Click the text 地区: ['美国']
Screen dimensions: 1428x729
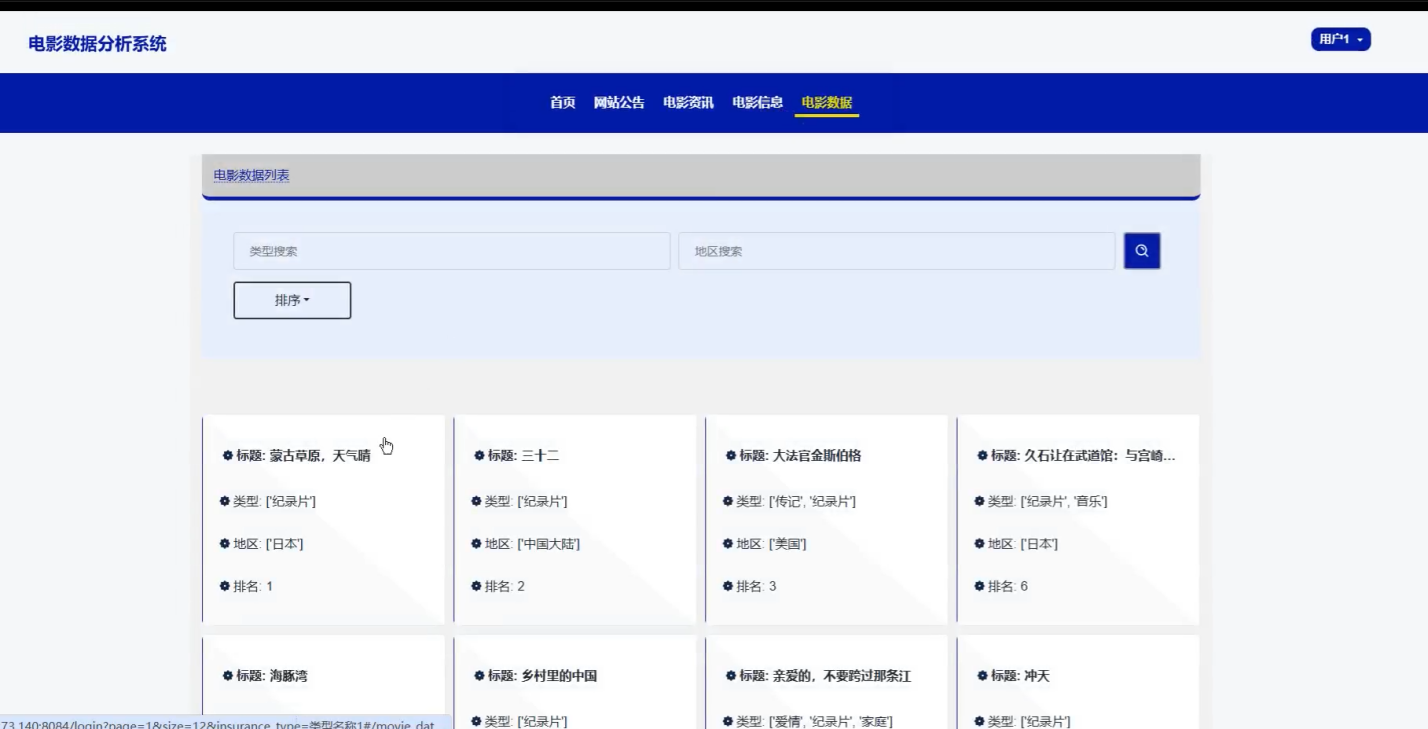click(771, 544)
